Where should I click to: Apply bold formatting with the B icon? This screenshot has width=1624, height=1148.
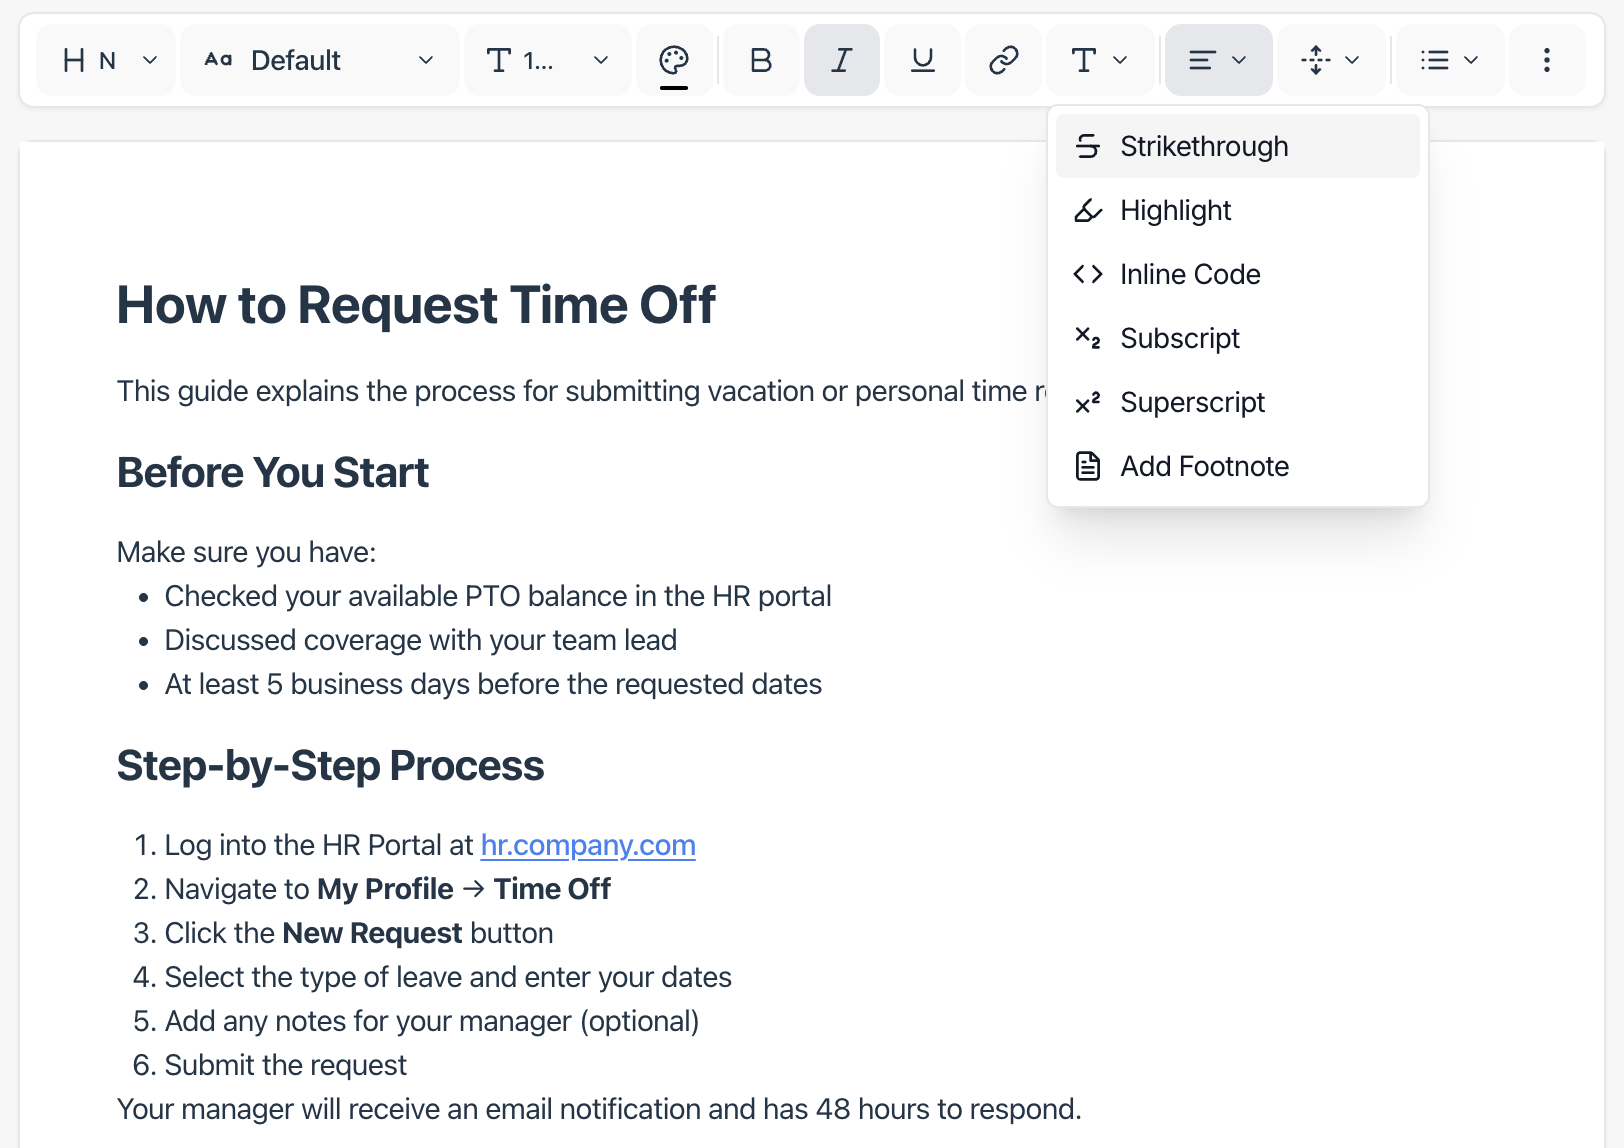760,60
